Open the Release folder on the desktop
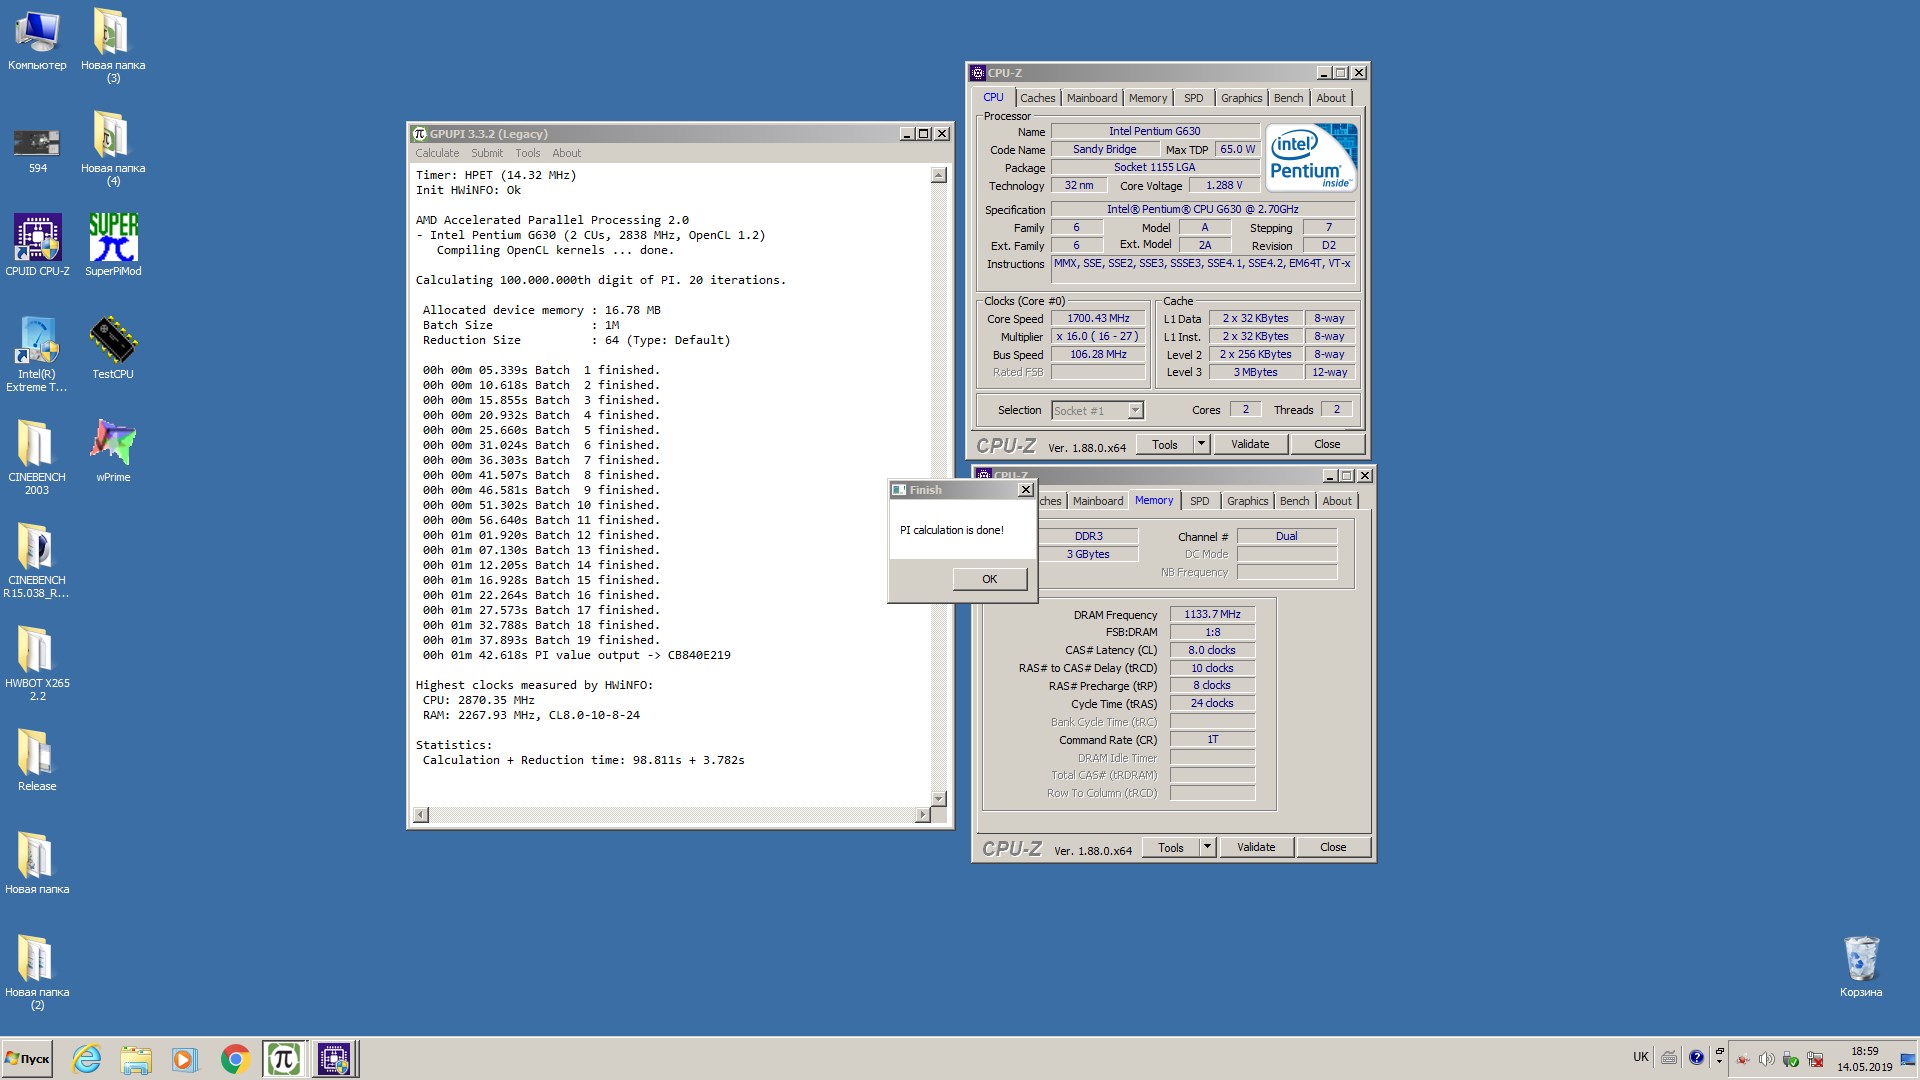This screenshot has height=1080, width=1920. point(37,760)
